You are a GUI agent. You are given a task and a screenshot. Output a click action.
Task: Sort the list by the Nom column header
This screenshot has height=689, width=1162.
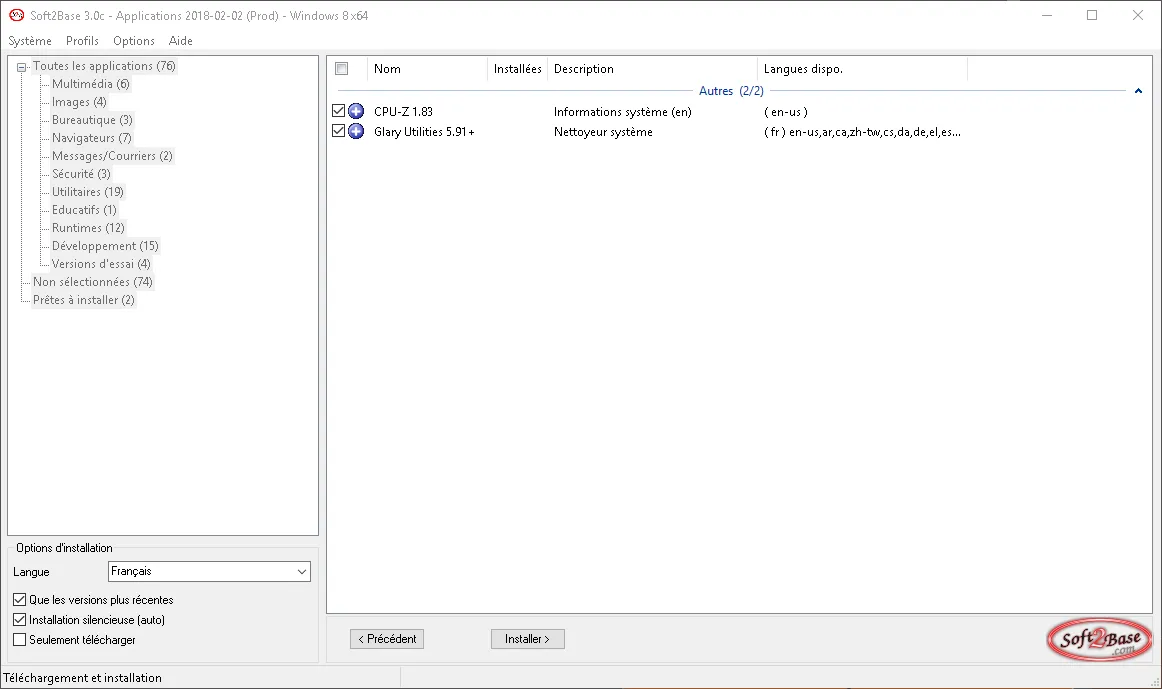[x=427, y=69]
